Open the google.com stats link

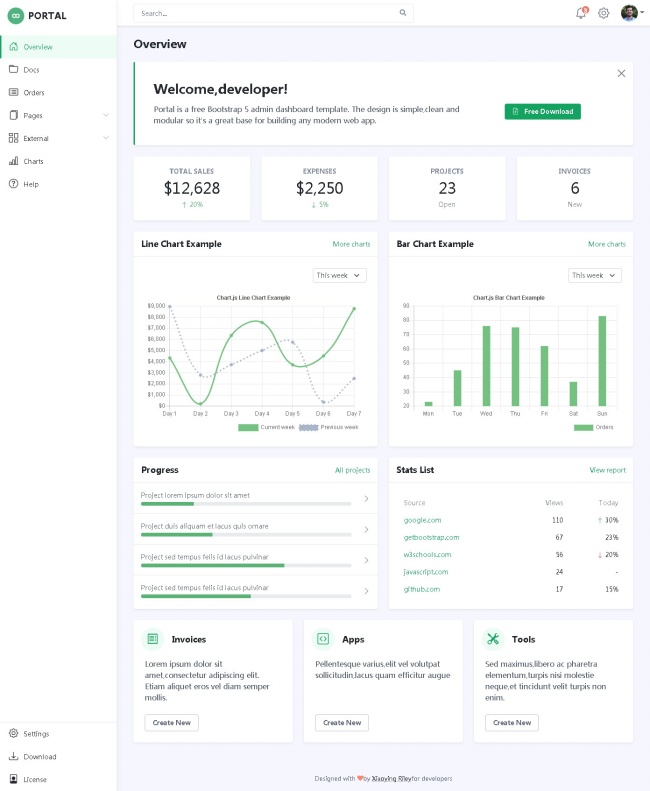[x=422, y=520]
